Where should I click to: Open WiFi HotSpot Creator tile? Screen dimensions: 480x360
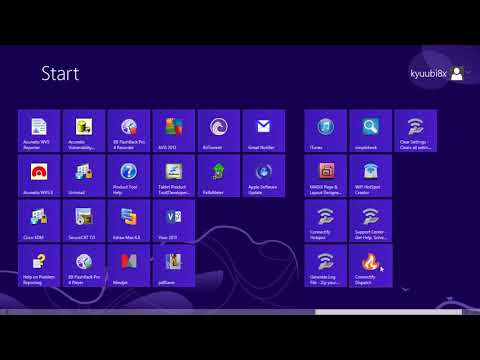370,176
